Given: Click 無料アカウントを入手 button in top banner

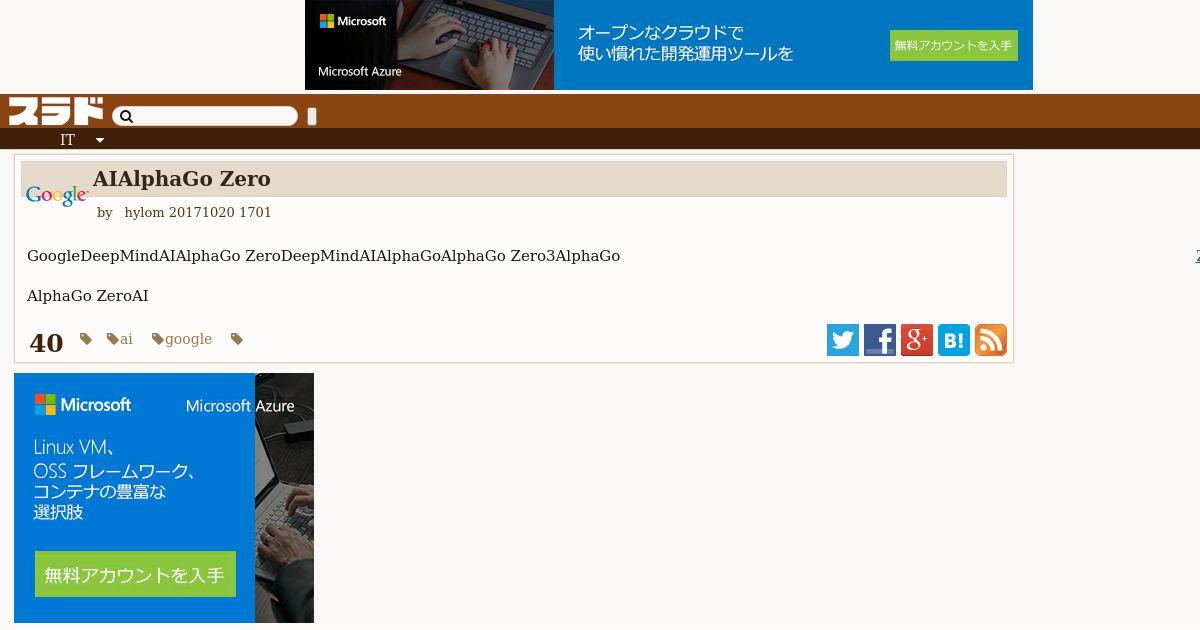Looking at the screenshot, I should coord(954,45).
